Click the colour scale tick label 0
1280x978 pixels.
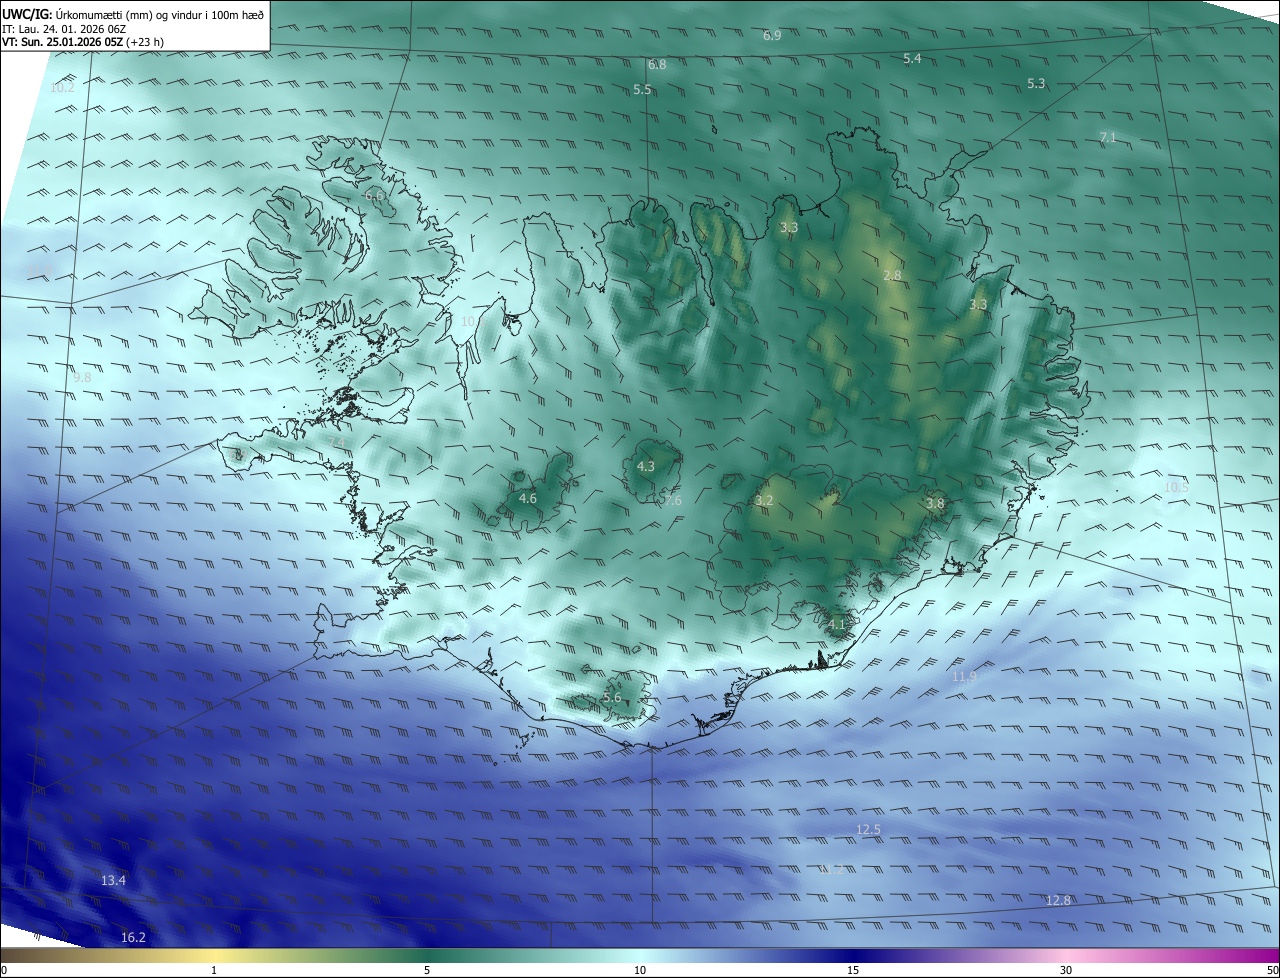tap(4, 970)
